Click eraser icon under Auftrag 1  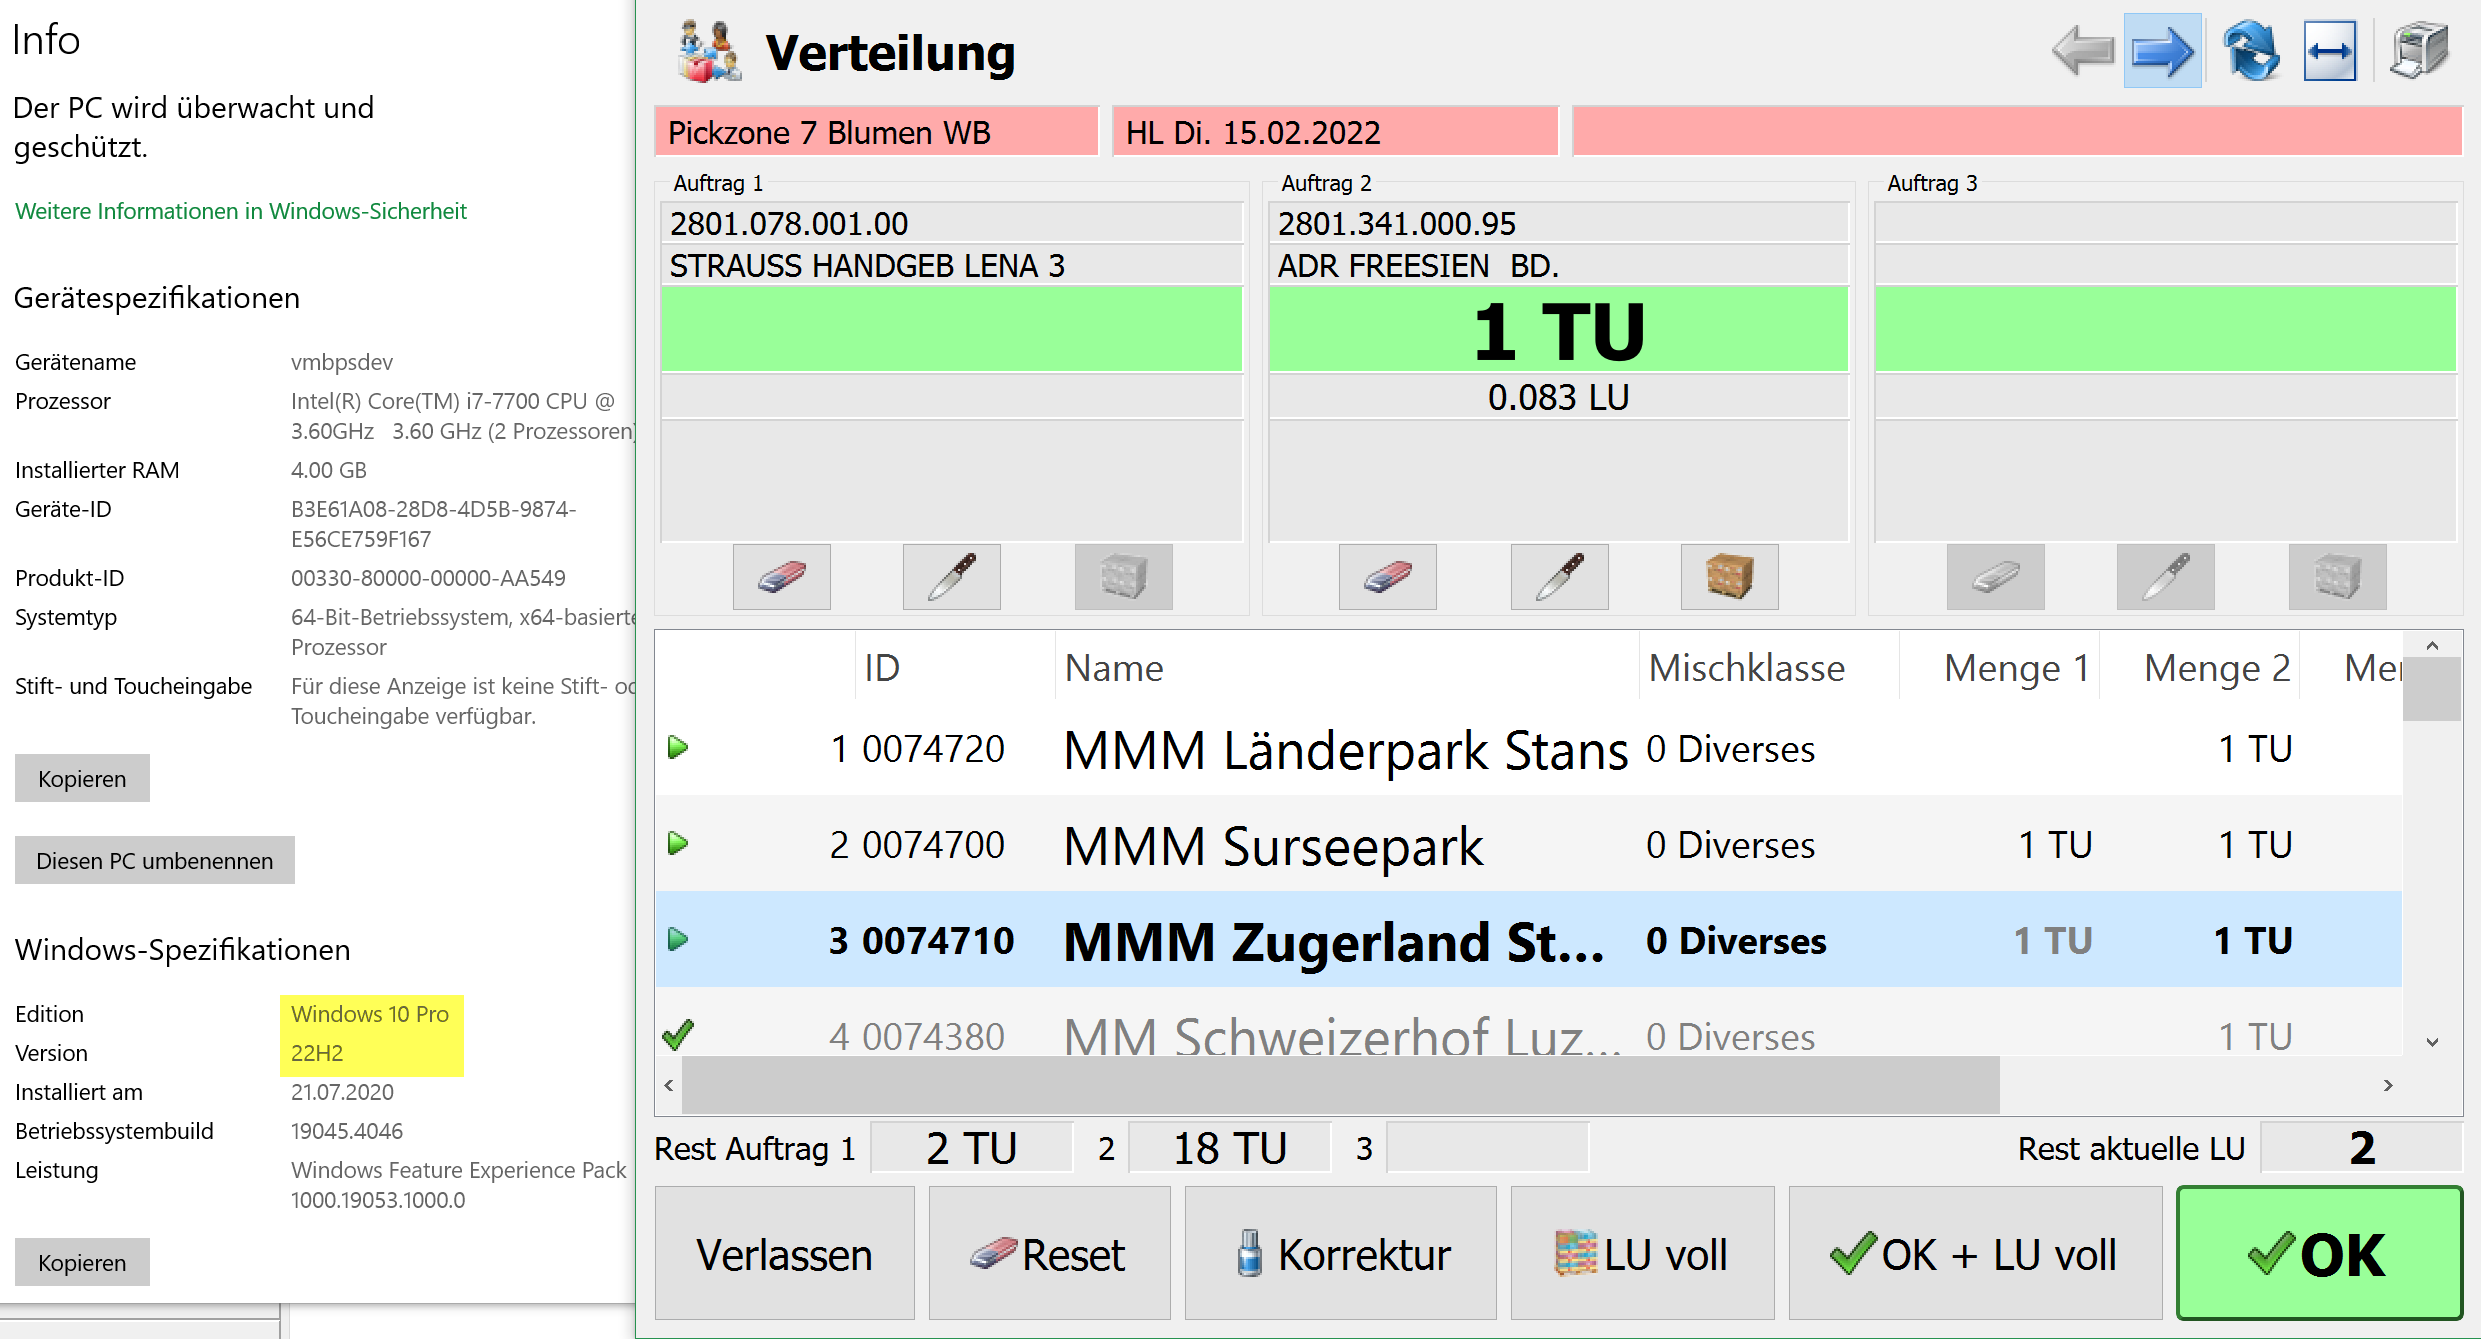pyautogui.click(x=781, y=577)
